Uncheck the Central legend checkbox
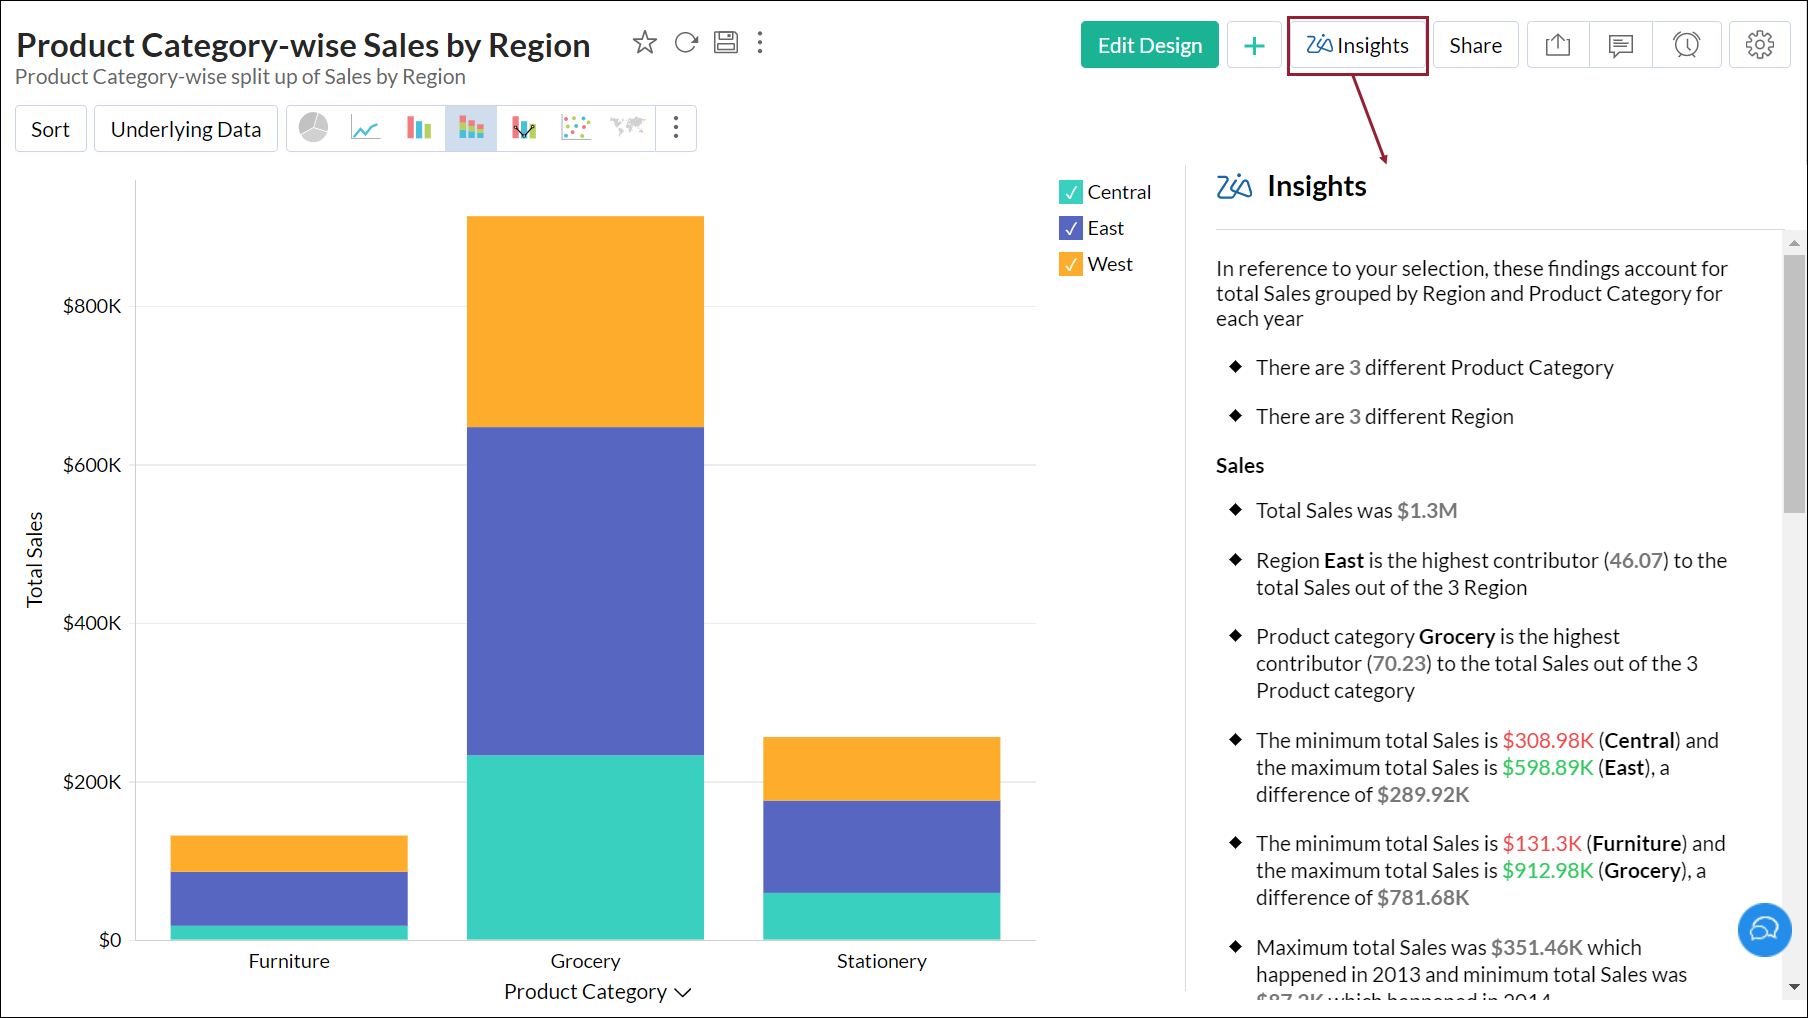The width and height of the screenshot is (1808, 1018). pos(1071,192)
